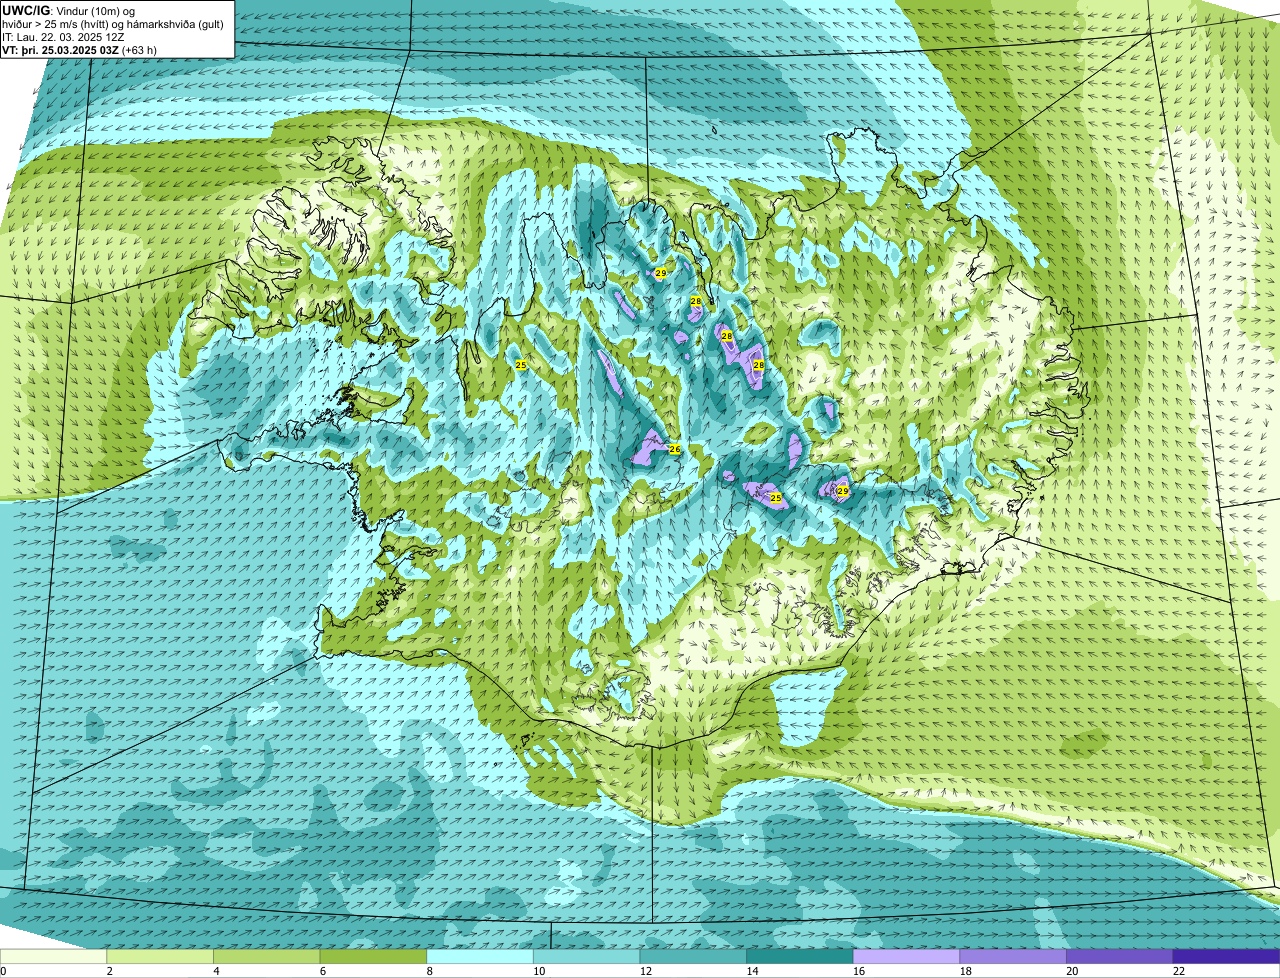Pick the darkest purple band above 22 m/s
1280x978 pixels.
[1226, 957]
